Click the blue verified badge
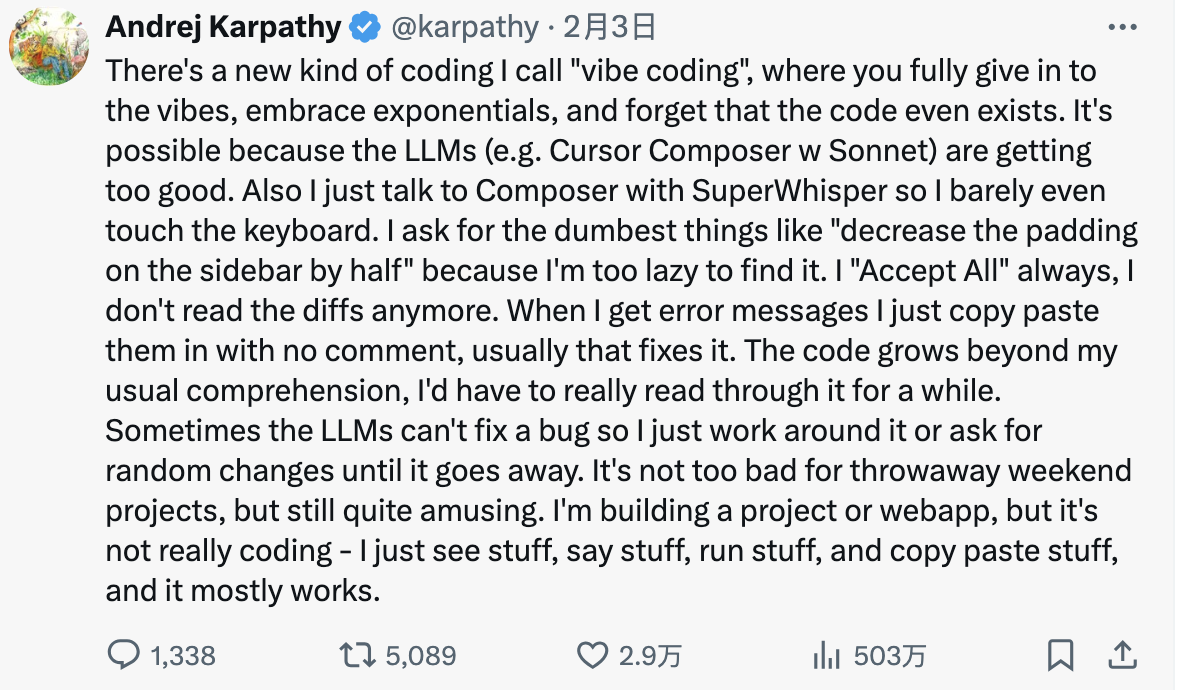1178x690 pixels. point(363,28)
